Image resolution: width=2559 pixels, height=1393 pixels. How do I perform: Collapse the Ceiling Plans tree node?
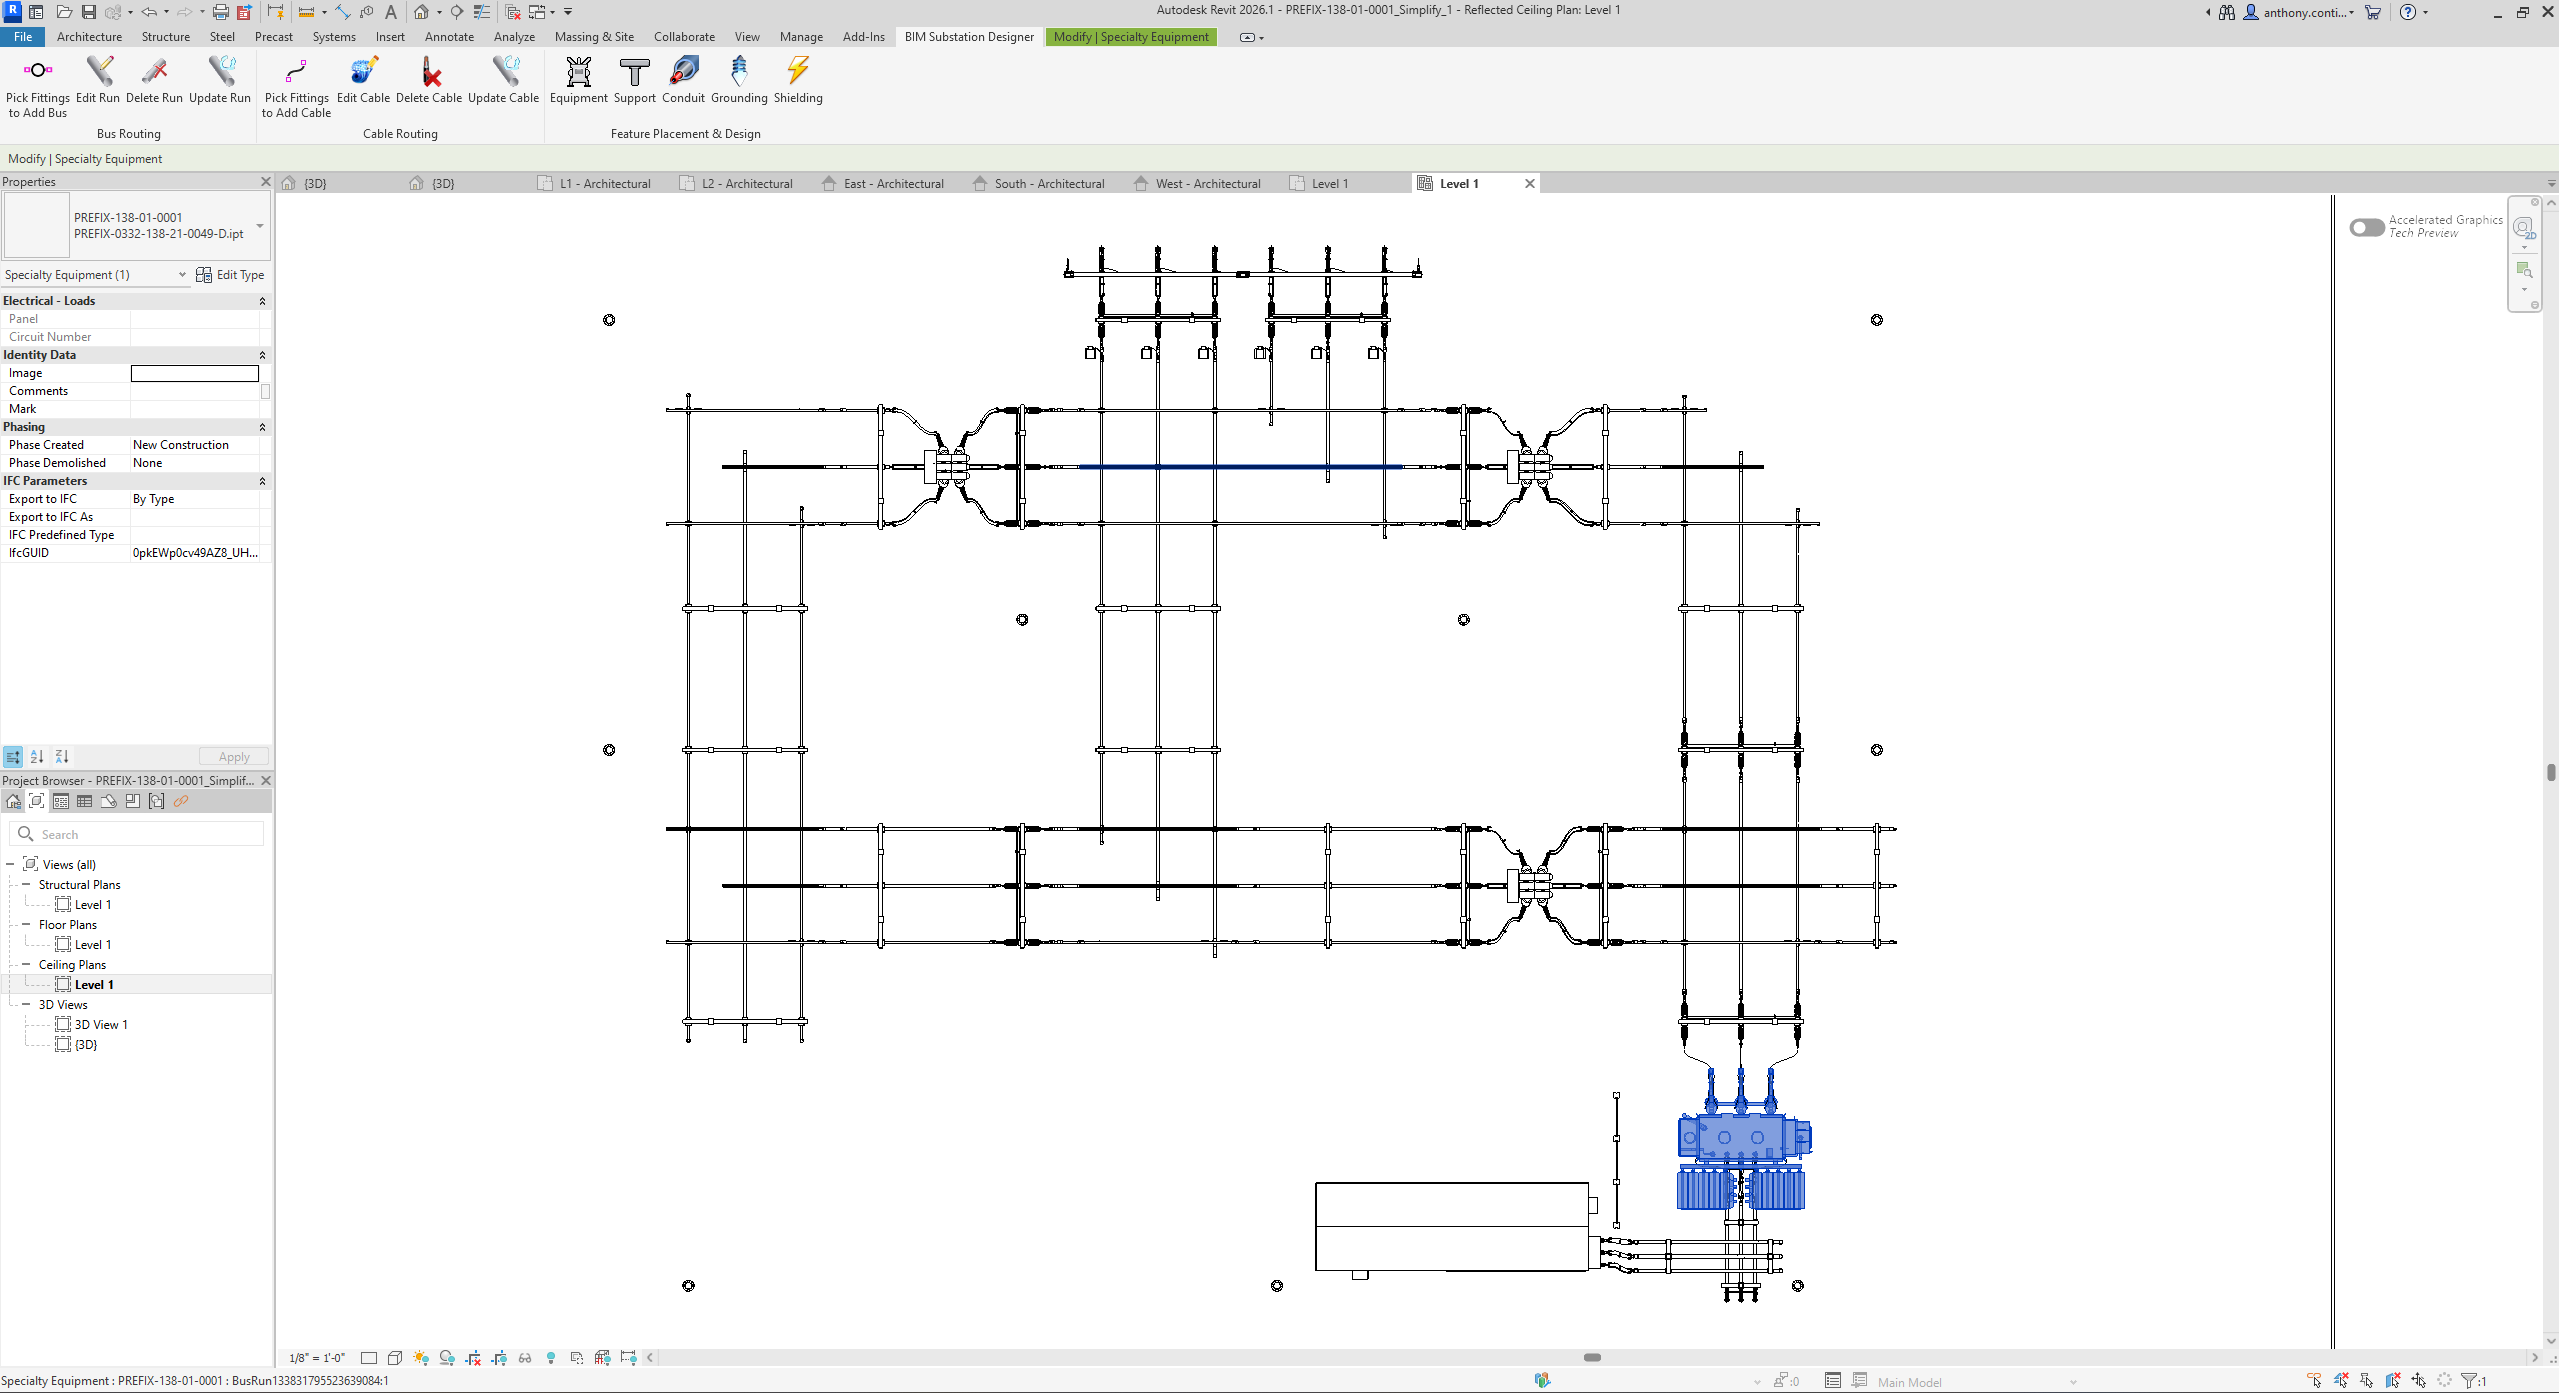click(26, 964)
